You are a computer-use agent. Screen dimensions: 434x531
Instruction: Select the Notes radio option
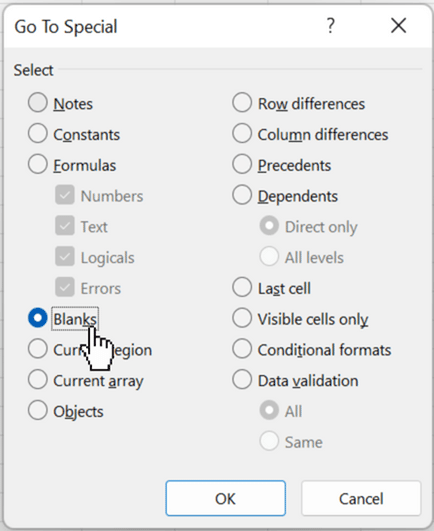[38, 103]
